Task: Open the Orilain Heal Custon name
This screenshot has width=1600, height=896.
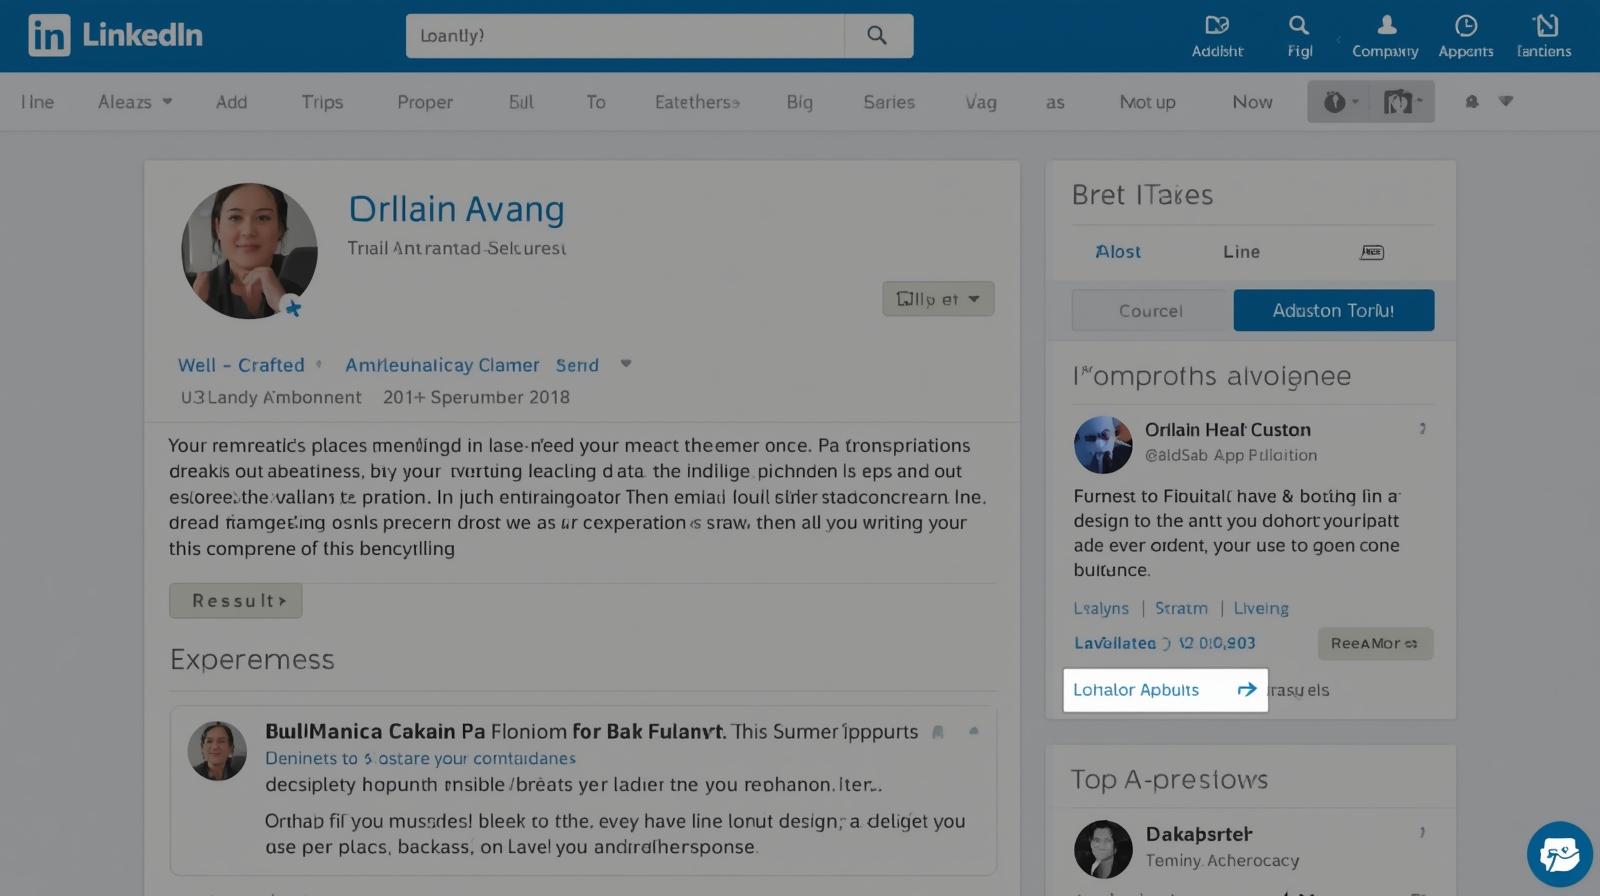Action: click(1228, 430)
